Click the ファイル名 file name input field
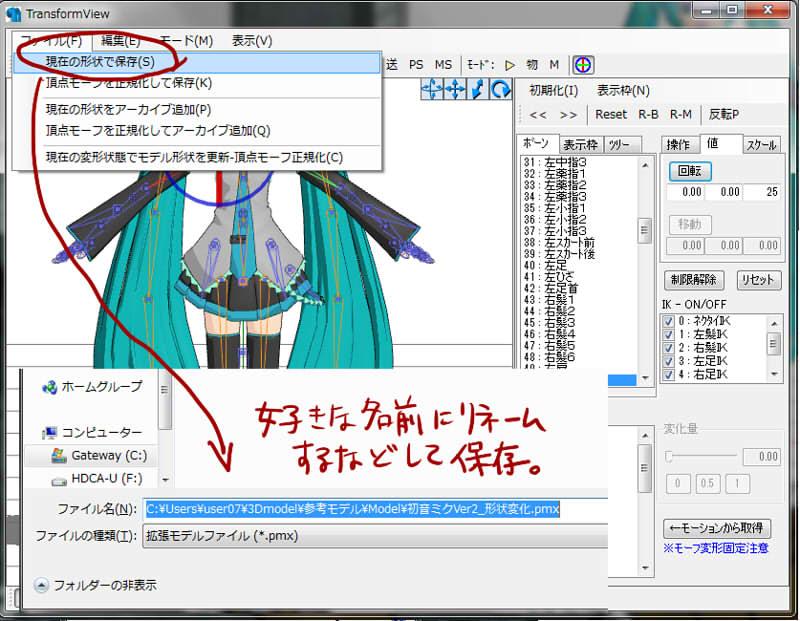800x621 pixels. point(375,509)
